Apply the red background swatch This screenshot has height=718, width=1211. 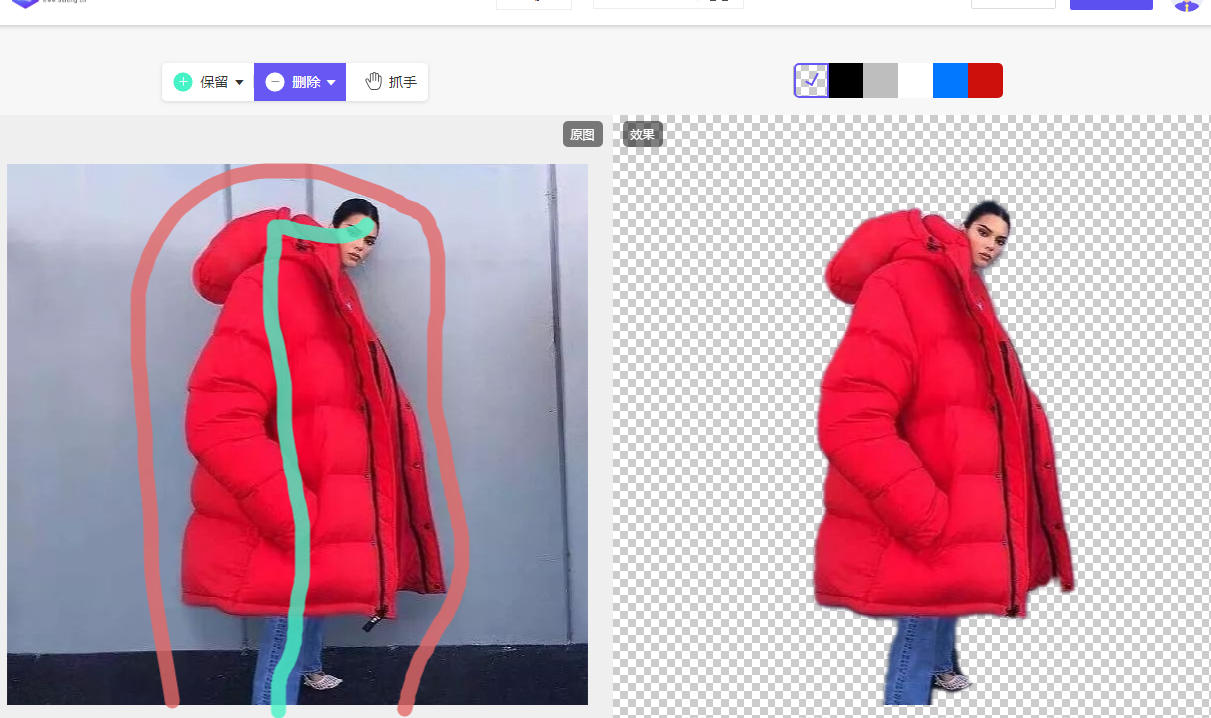(985, 80)
